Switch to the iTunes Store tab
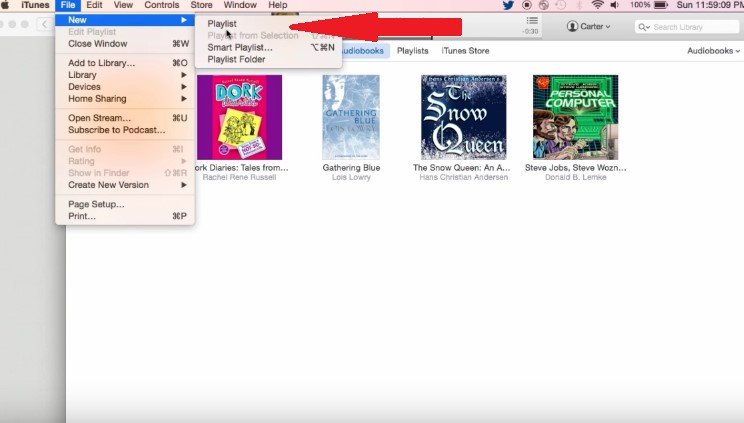 [x=465, y=51]
